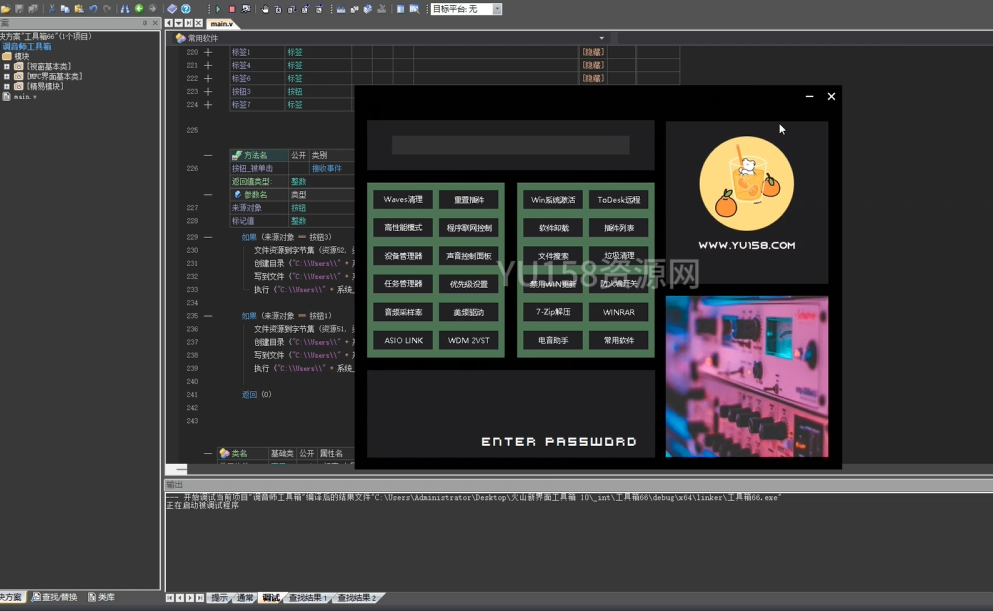Switch to the 查找结果 1 output tab

pyautogui.click(x=307, y=598)
